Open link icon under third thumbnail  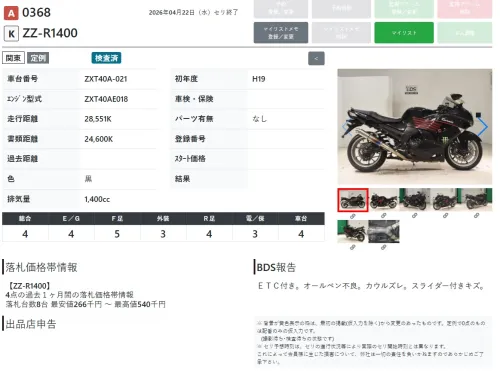(414, 216)
